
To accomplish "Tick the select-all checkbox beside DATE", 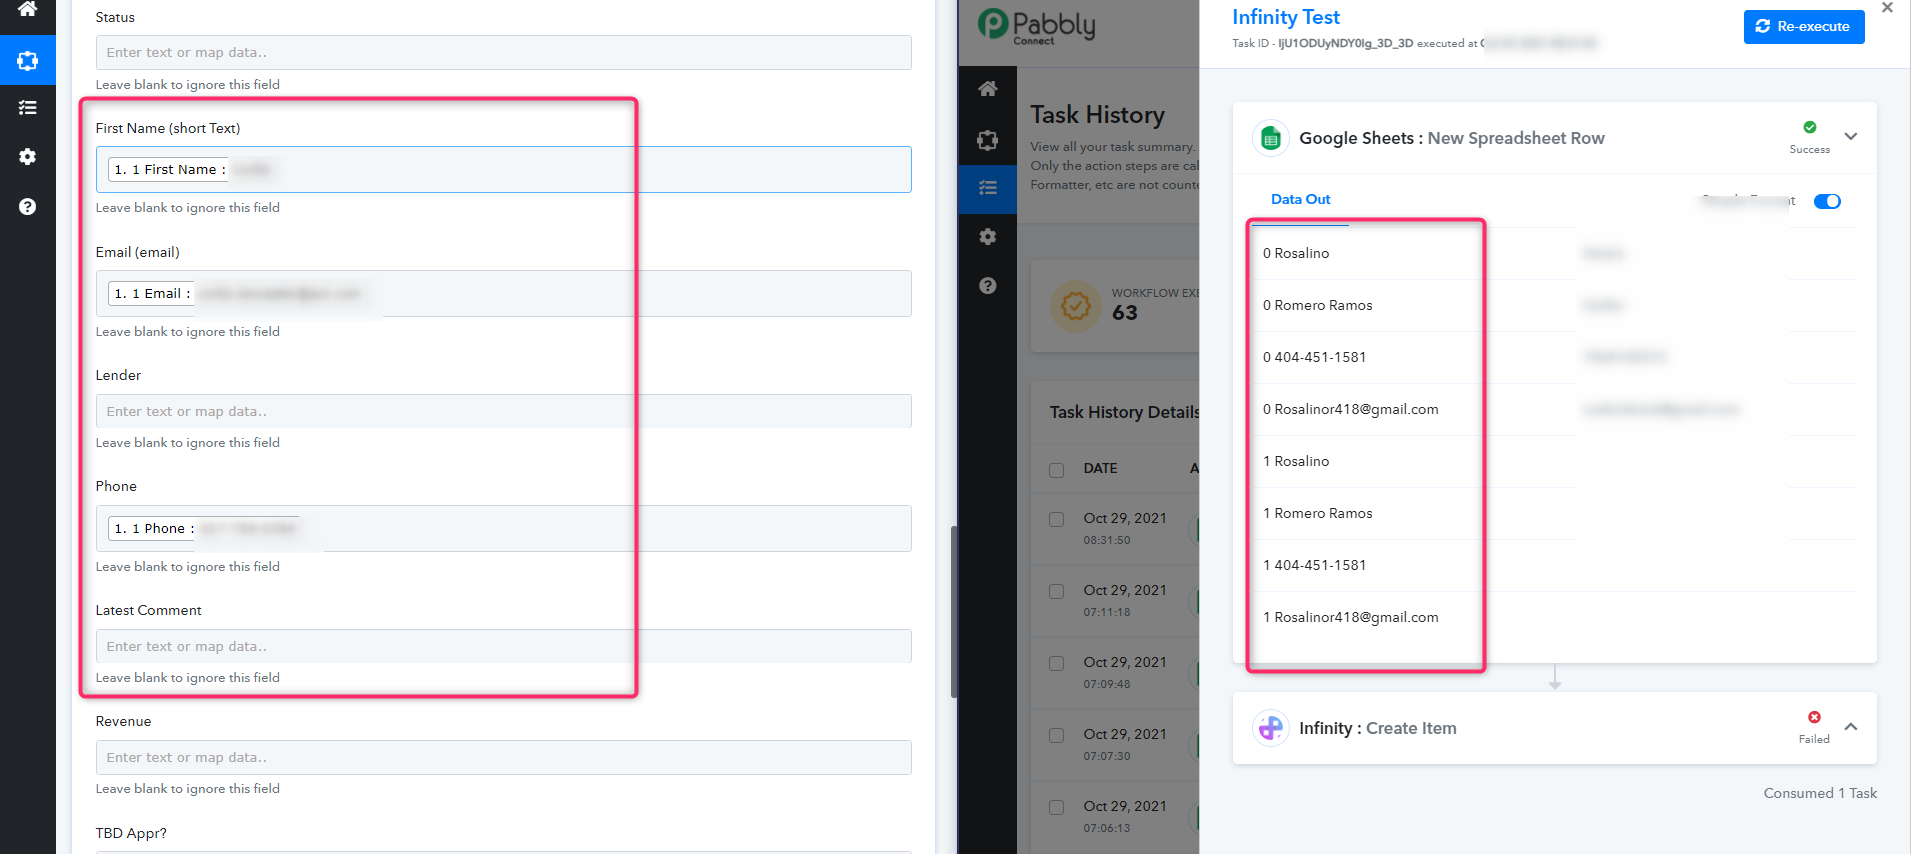I will coord(1056,470).
